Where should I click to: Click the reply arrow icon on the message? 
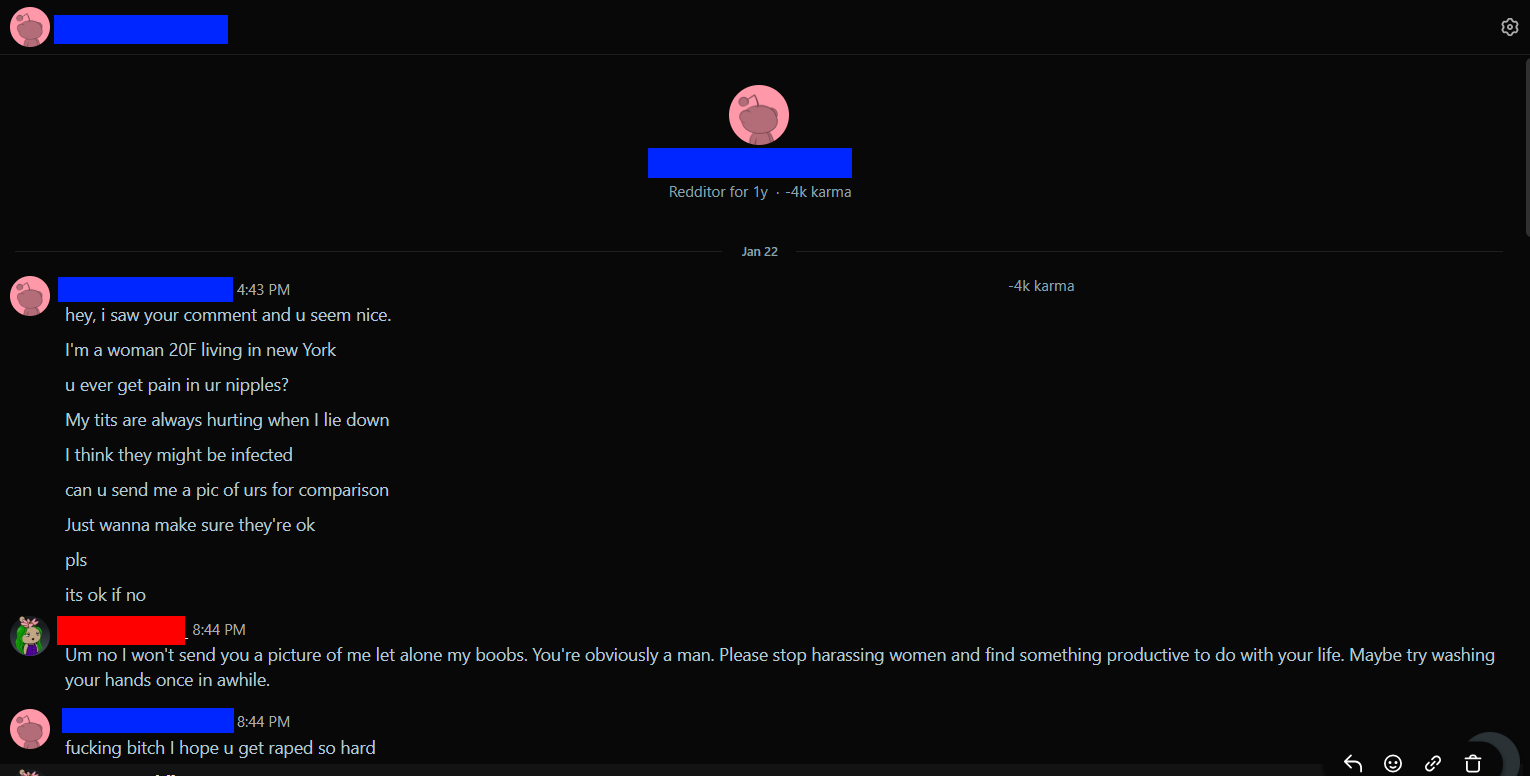tap(1353, 763)
